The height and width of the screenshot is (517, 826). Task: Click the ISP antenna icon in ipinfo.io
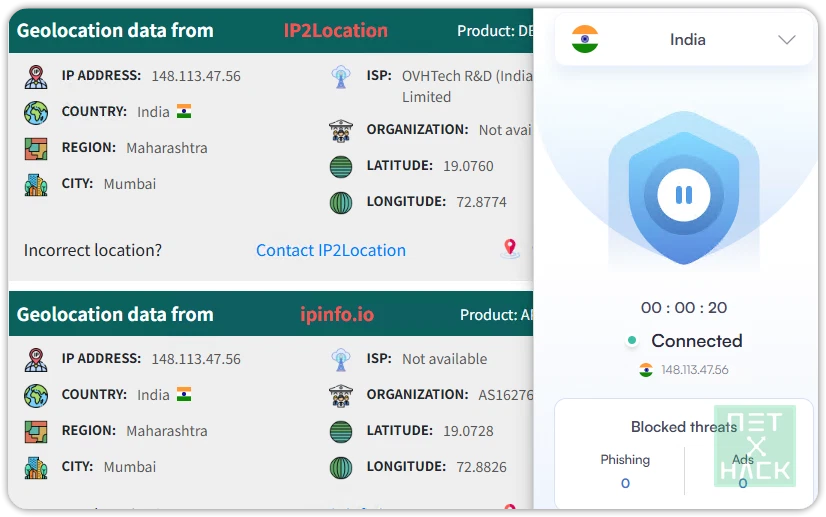click(341, 360)
